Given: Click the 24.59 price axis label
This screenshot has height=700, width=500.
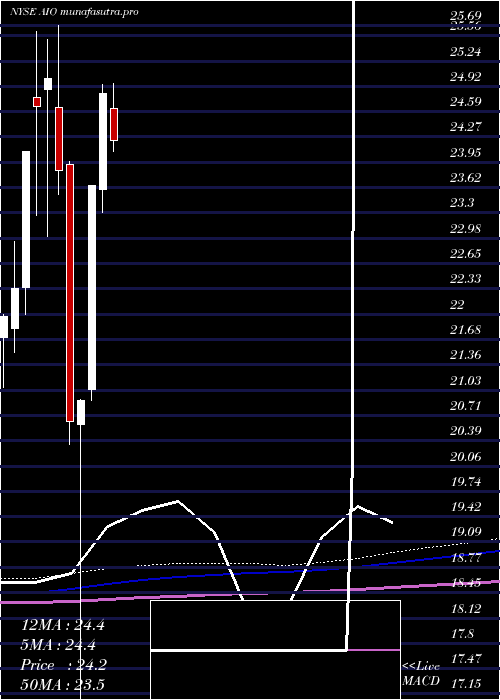Looking at the screenshot, I should click(x=466, y=102).
